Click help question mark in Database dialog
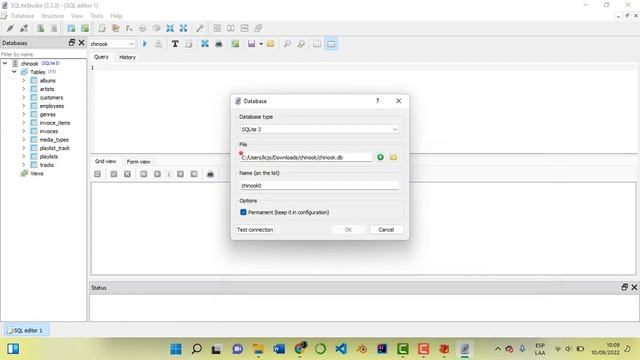640x360 pixels. (378, 101)
